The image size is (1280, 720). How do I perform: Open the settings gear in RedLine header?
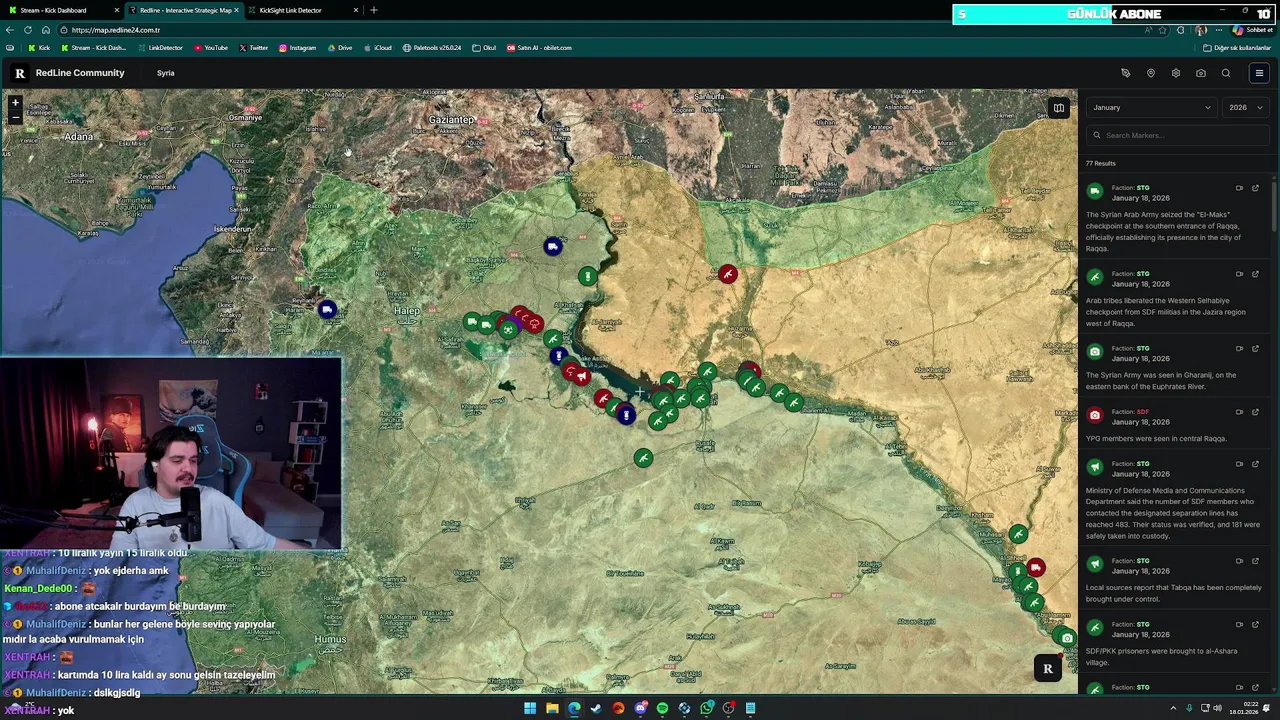1176,73
